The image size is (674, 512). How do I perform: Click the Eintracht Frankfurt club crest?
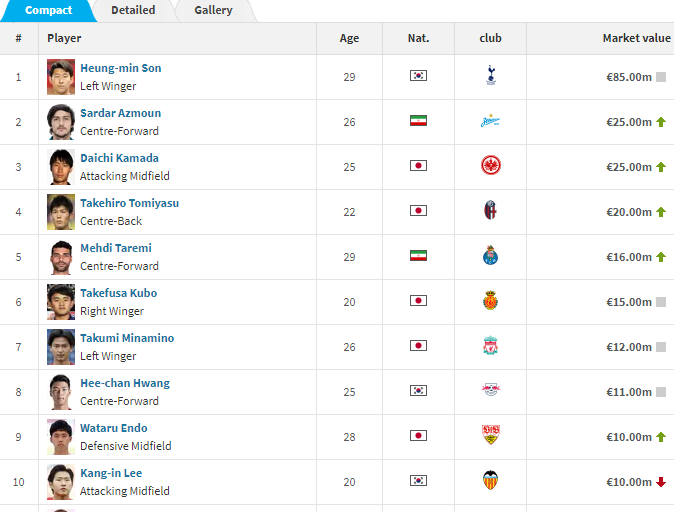[490, 166]
